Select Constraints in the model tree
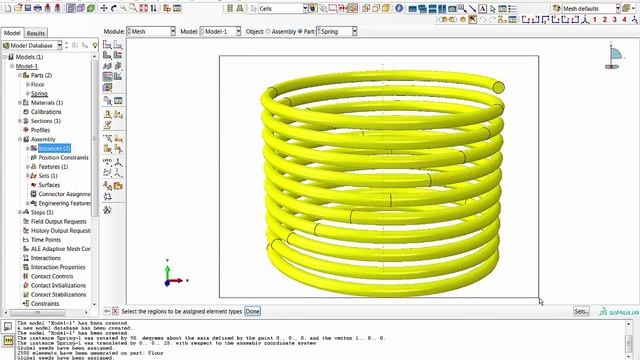This screenshot has height=360, width=640. click(45, 304)
